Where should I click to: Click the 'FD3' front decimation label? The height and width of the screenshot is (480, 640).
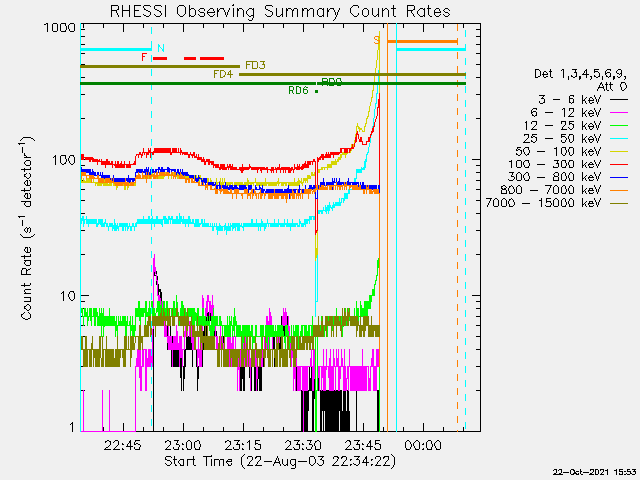(x=256, y=65)
